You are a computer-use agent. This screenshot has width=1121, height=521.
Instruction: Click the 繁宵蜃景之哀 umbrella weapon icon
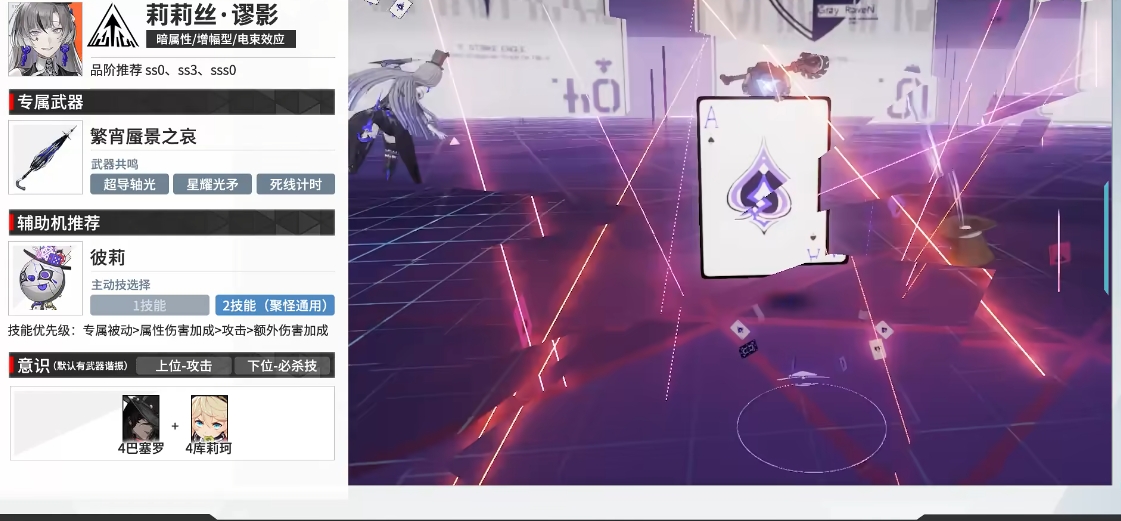pyautogui.click(x=45, y=159)
